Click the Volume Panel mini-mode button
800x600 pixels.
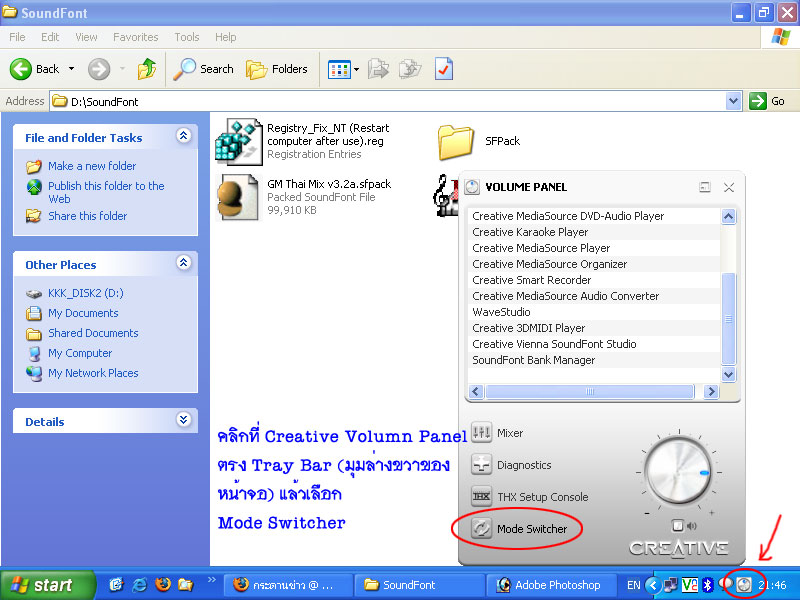pos(705,187)
